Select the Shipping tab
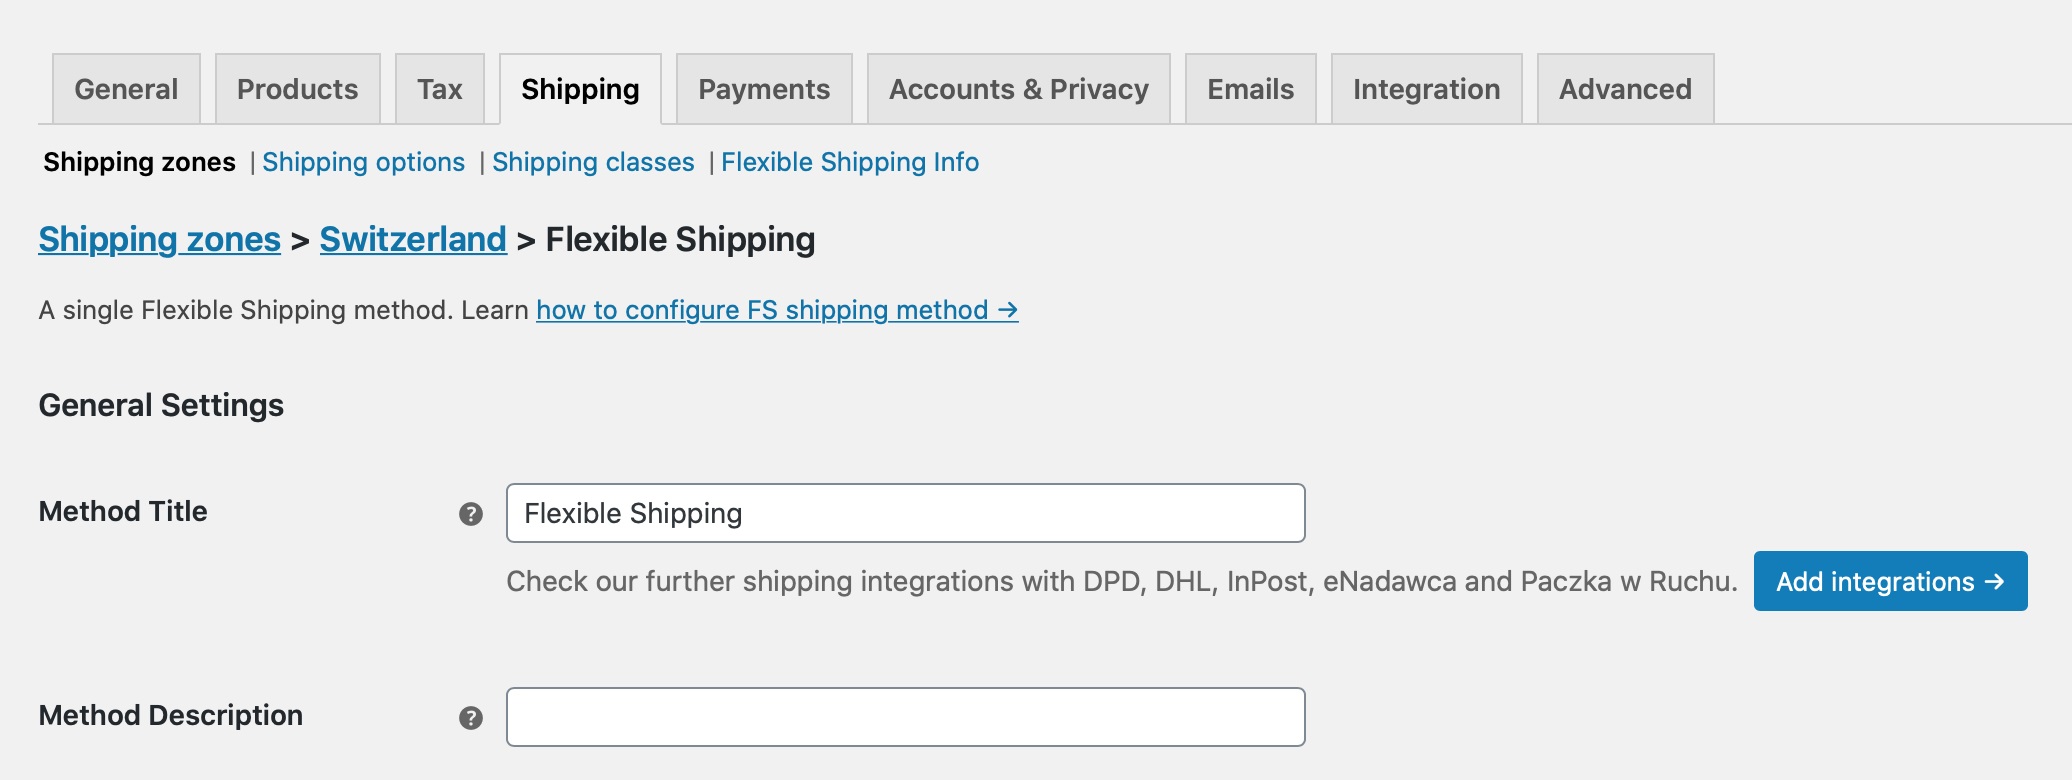This screenshot has width=2072, height=780. (580, 89)
